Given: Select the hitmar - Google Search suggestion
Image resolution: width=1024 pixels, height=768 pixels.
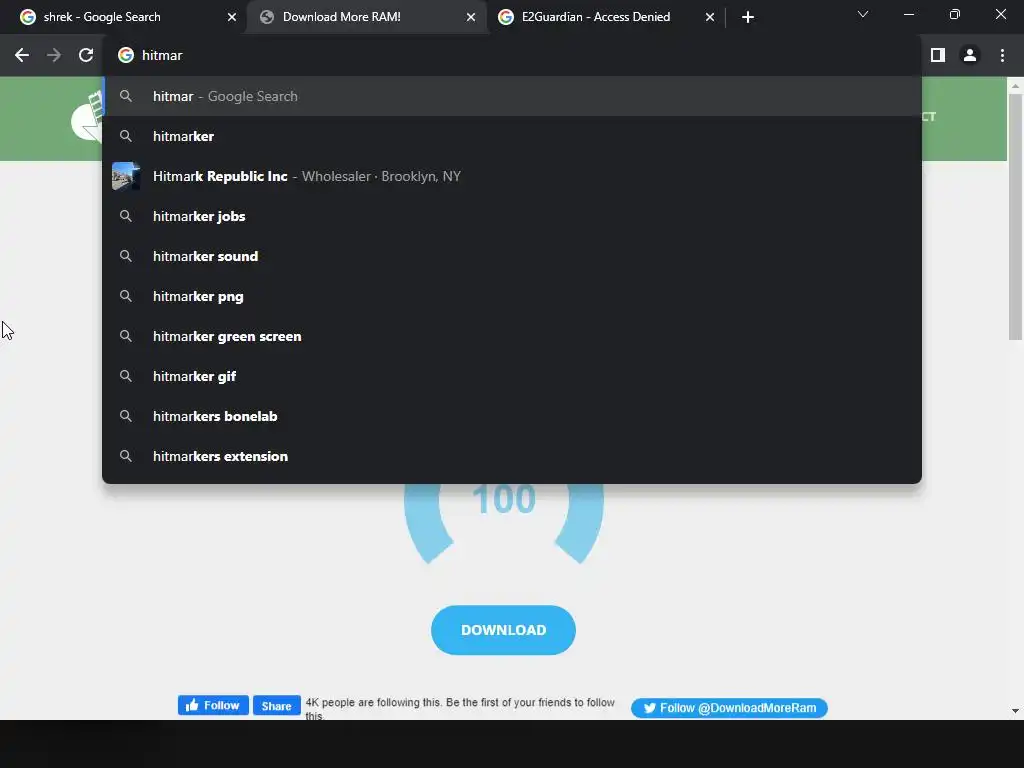Looking at the screenshot, I should point(513,97).
